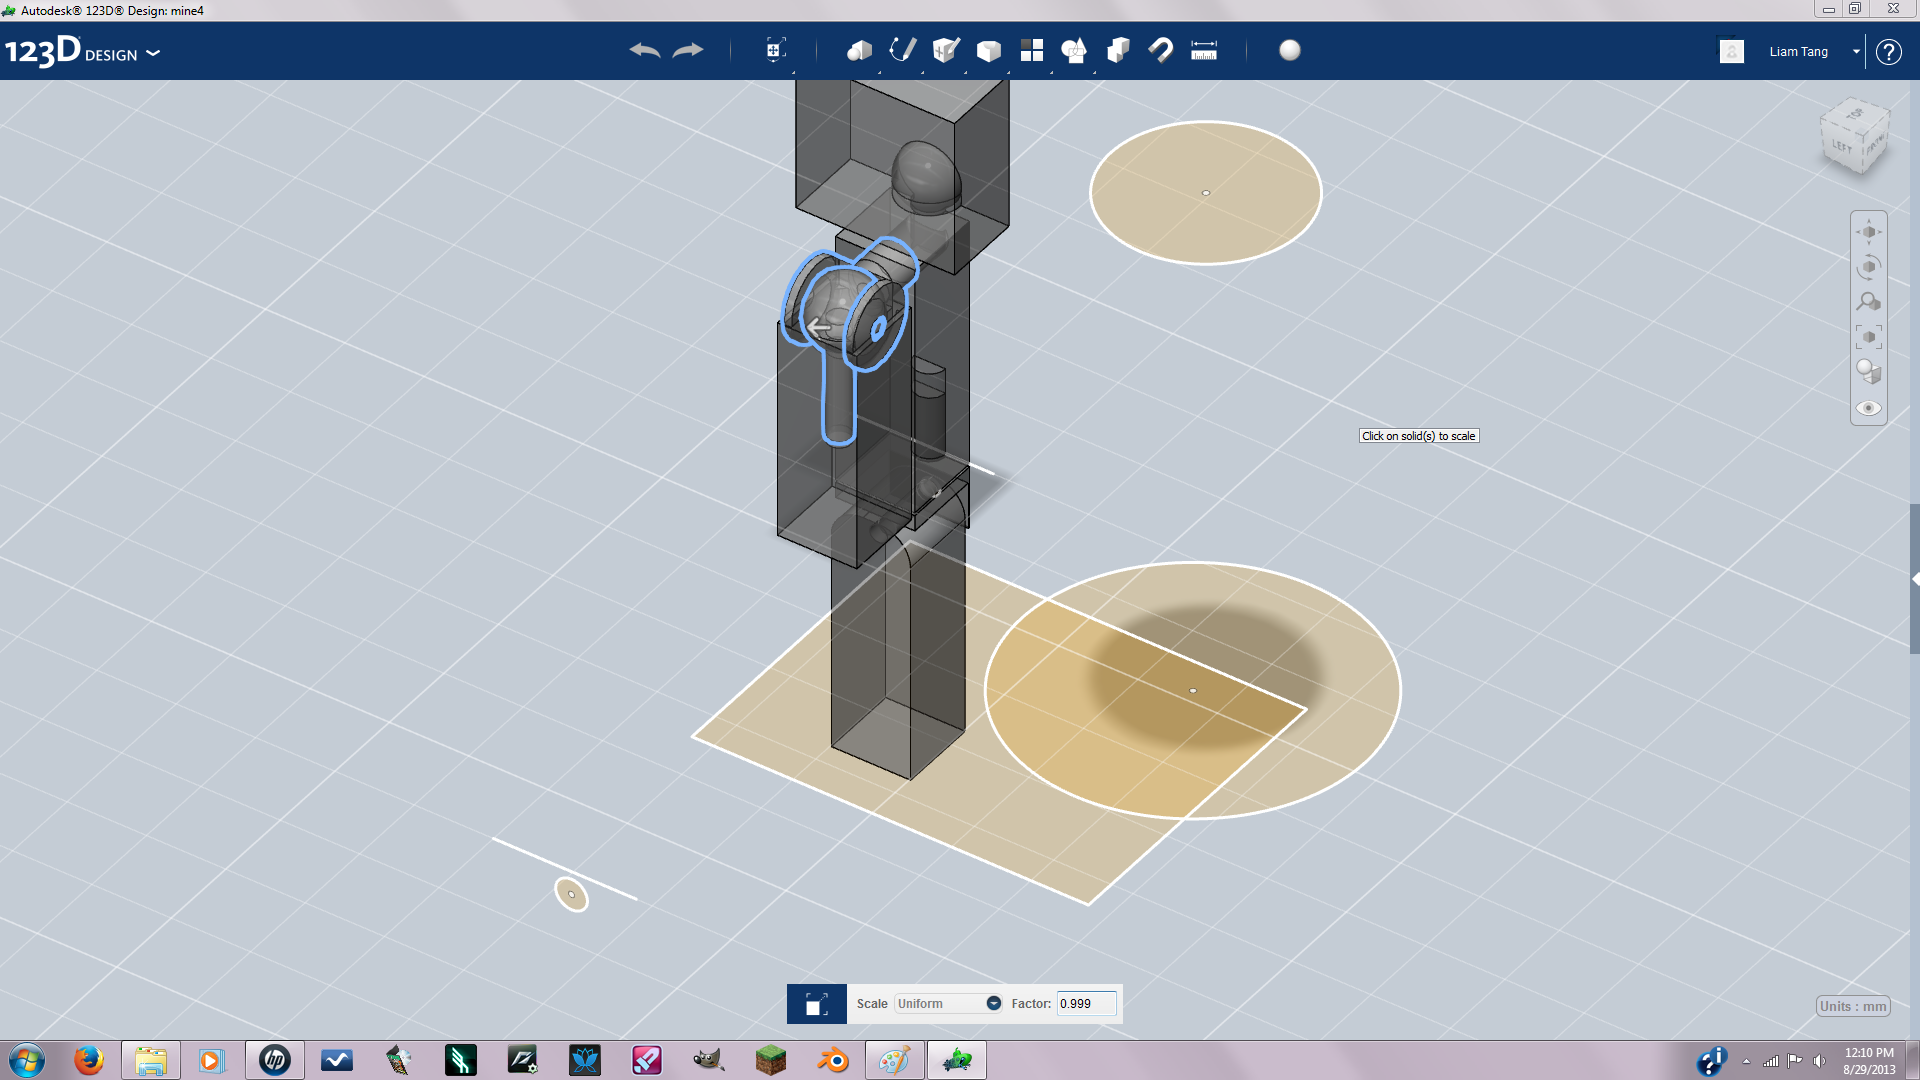The width and height of the screenshot is (1920, 1080).
Task: Click the volume icon in system tray
Action: point(1819,1061)
